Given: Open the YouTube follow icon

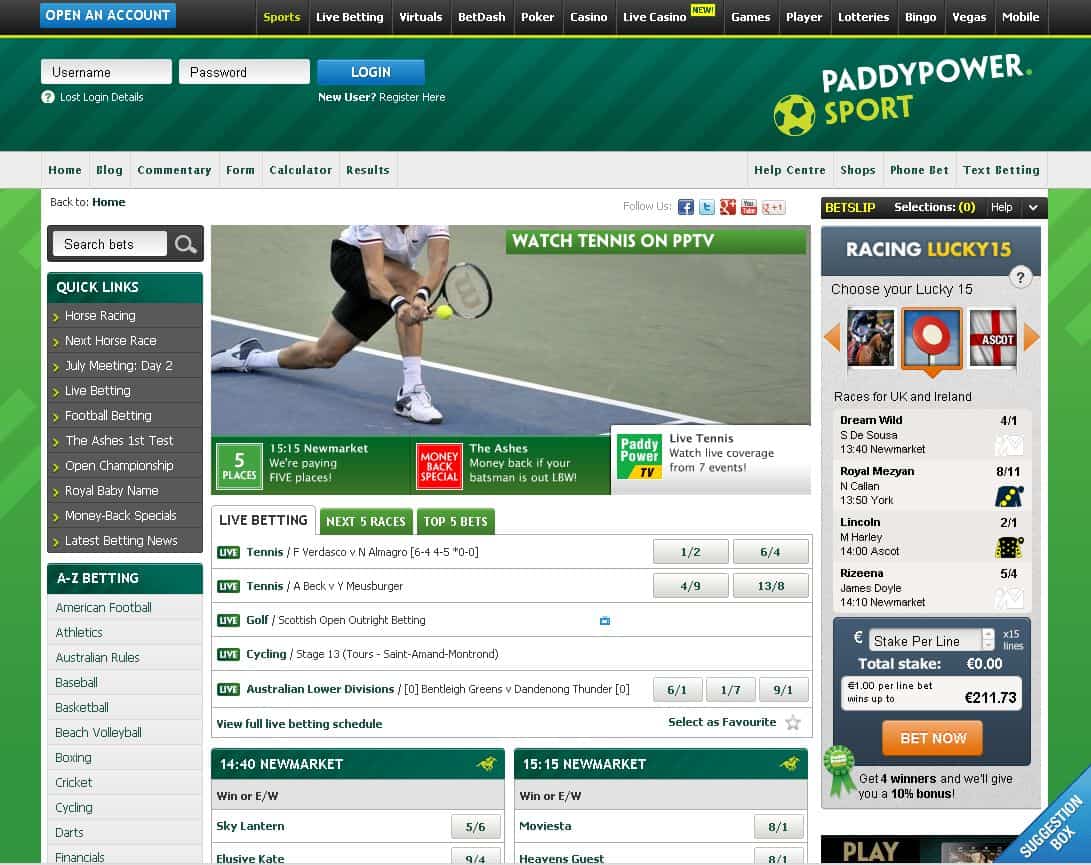Looking at the screenshot, I should point(749,207).
